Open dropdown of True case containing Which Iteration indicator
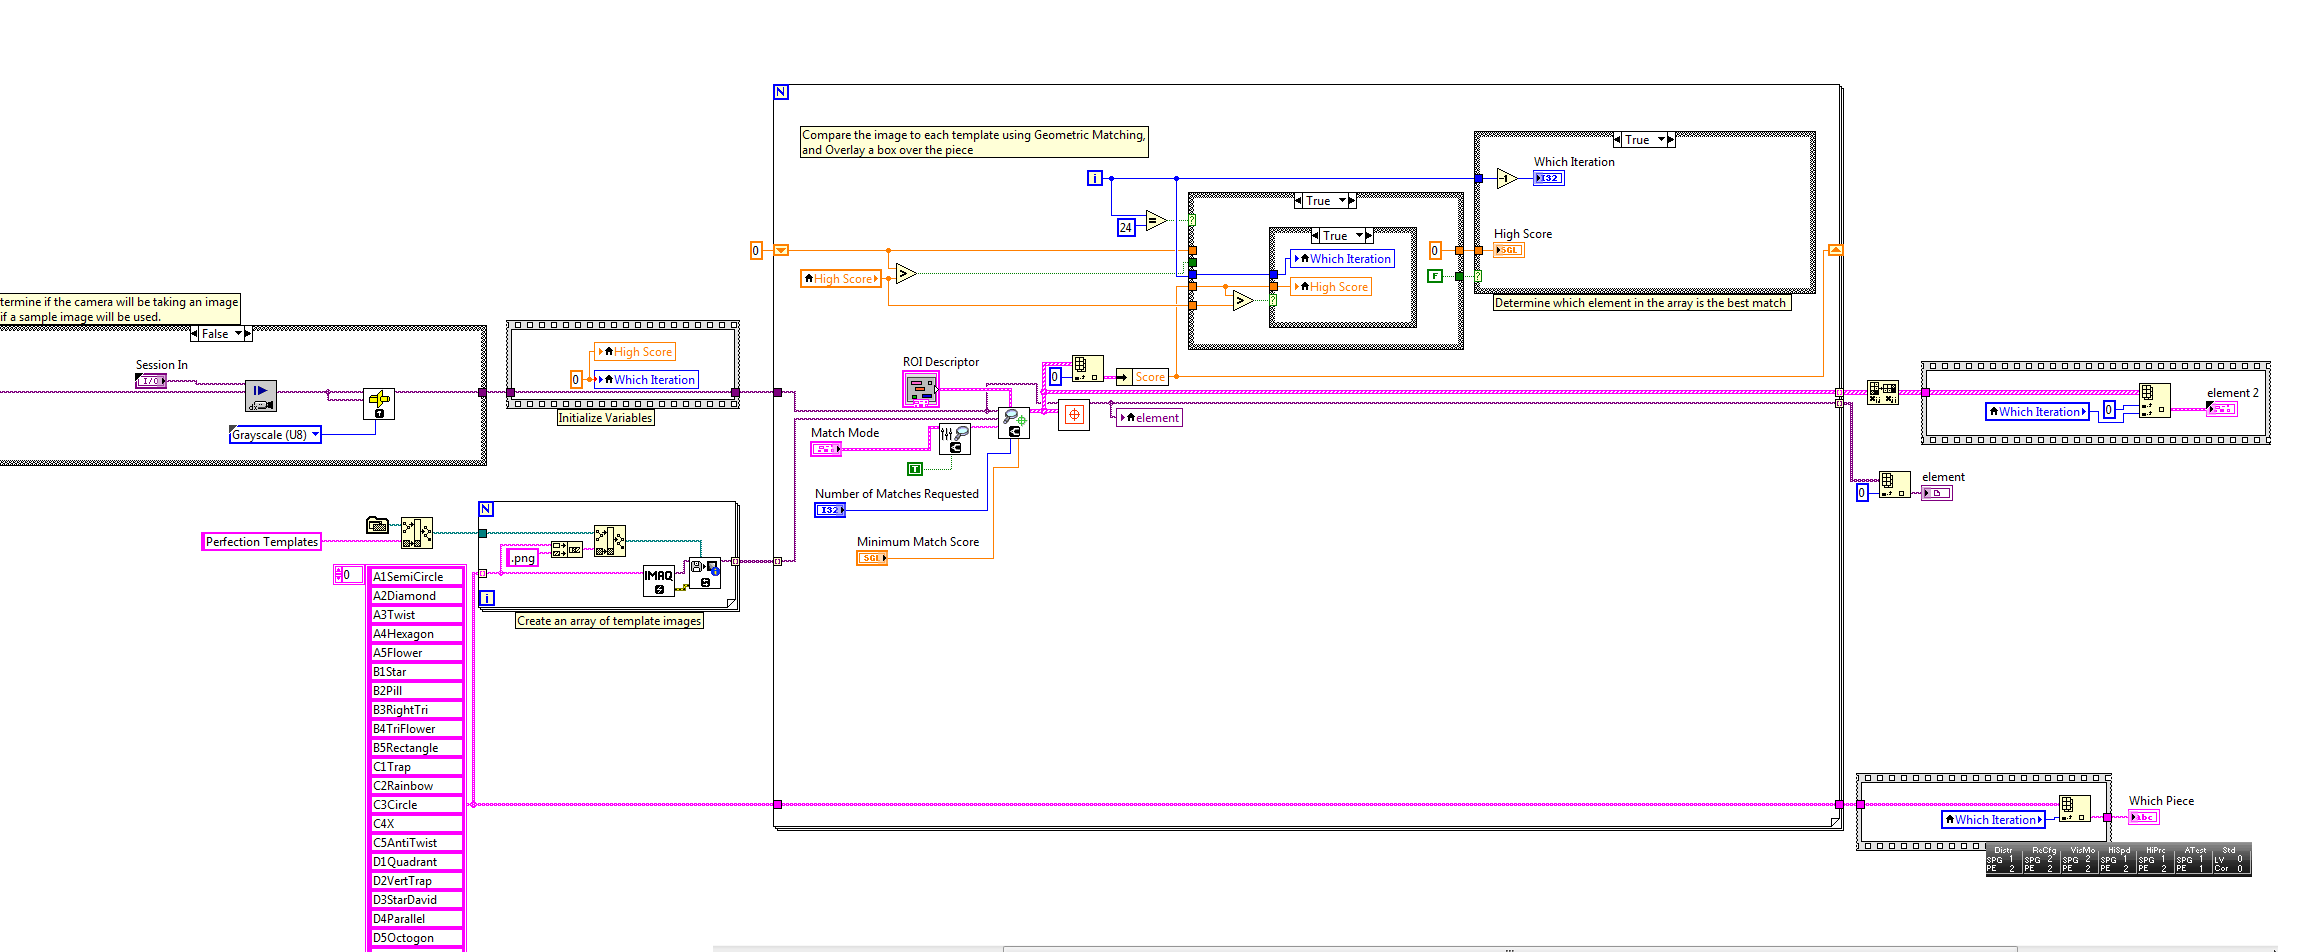2300x952 pixels. tap(1661, 140)
